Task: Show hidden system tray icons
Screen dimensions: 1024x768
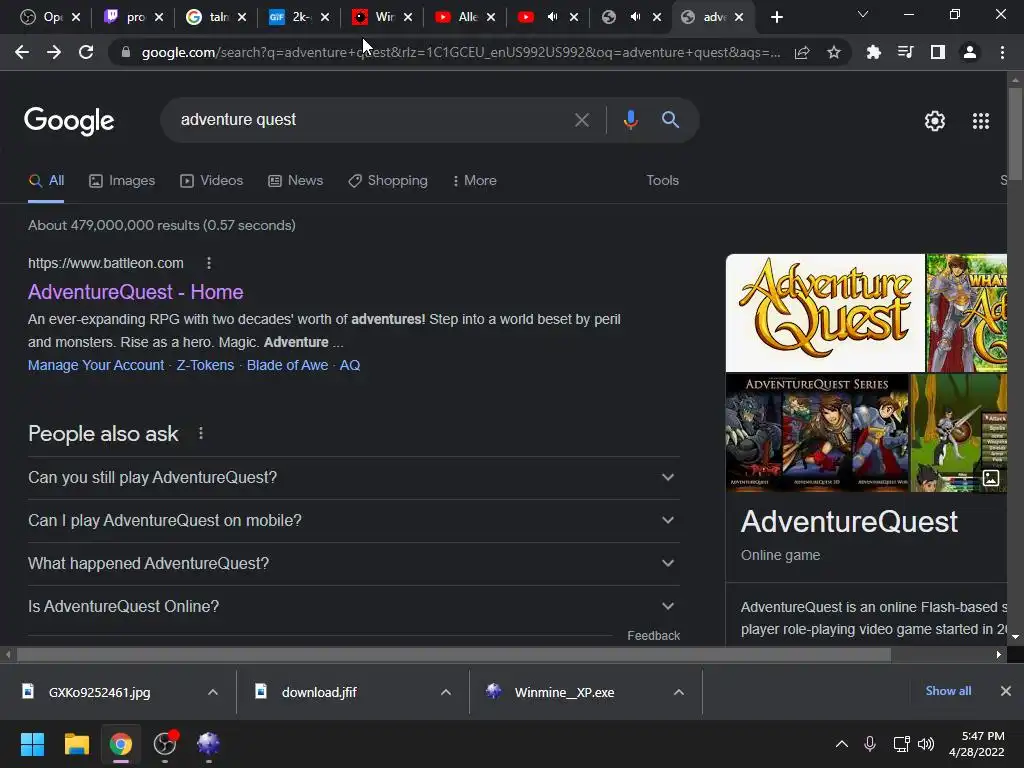Action: (842, 744)
